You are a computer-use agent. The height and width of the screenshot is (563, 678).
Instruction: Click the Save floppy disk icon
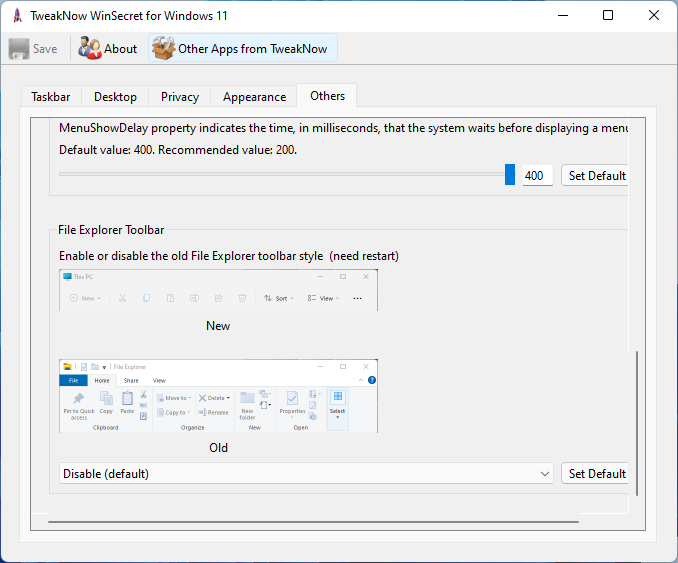20,48
